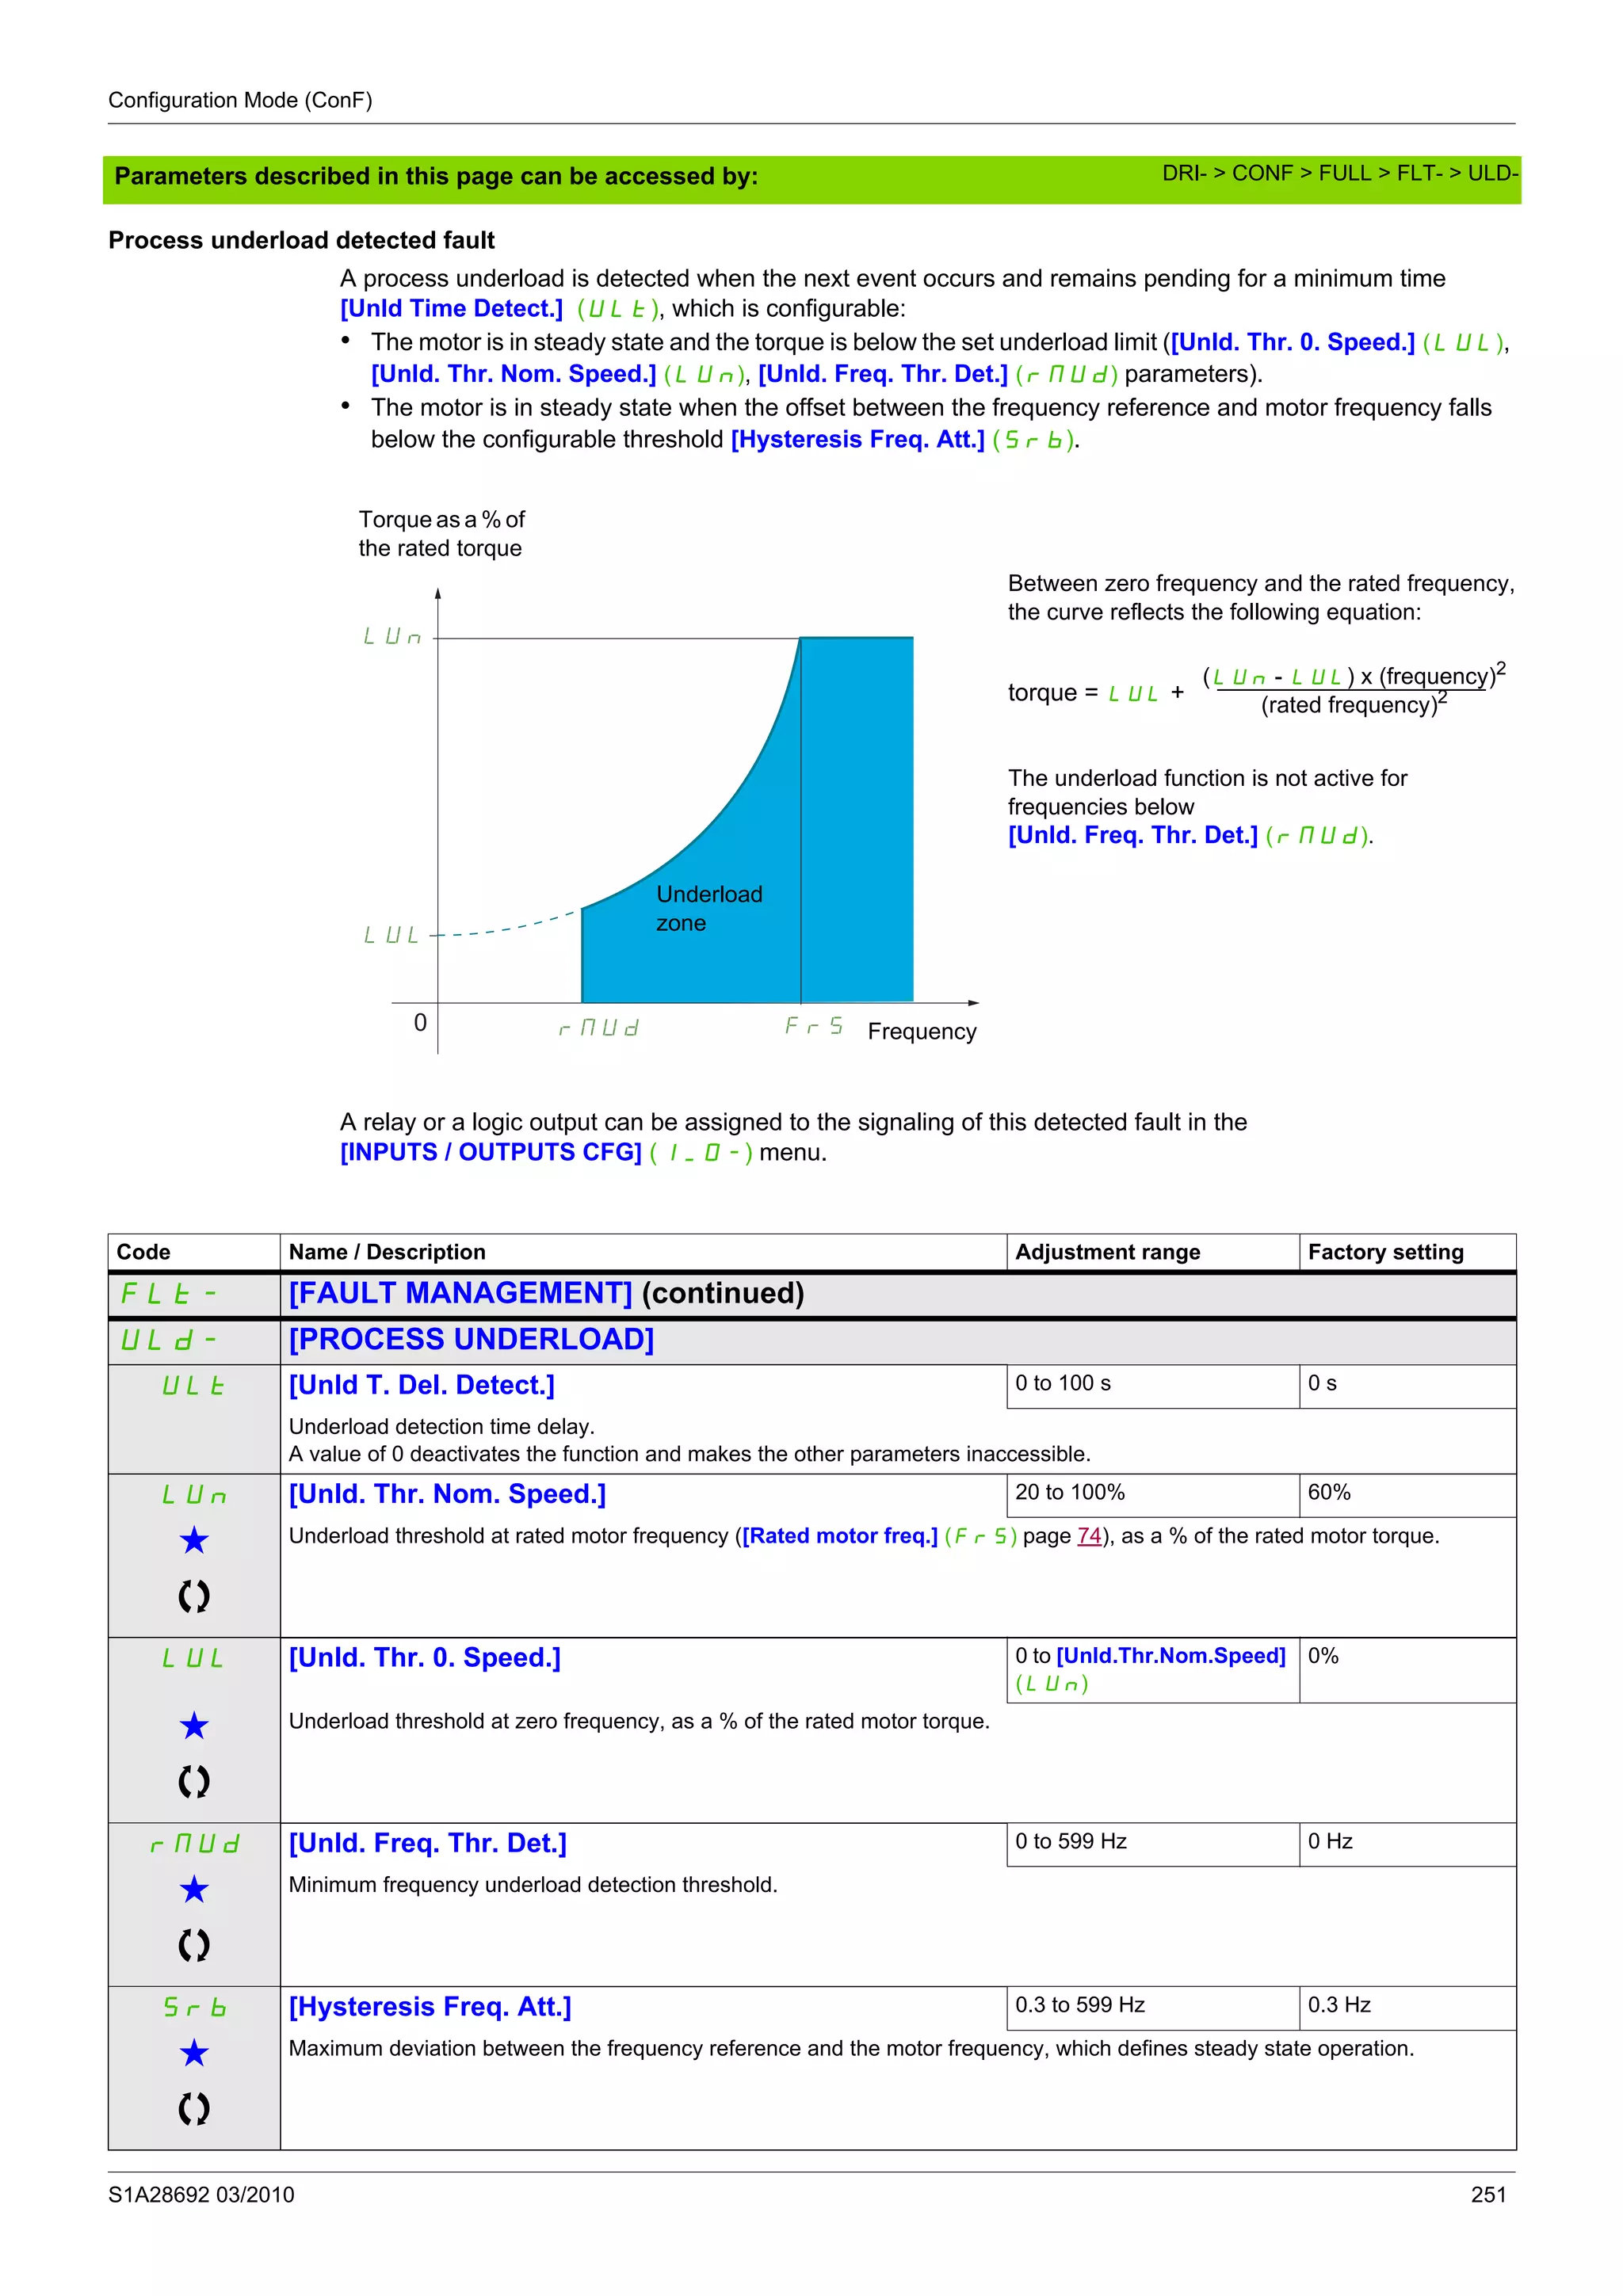Click the green access path banner DRI- > CONF
The height and width of the screenshot is (2296, 1623).
tap(1339, 174)
